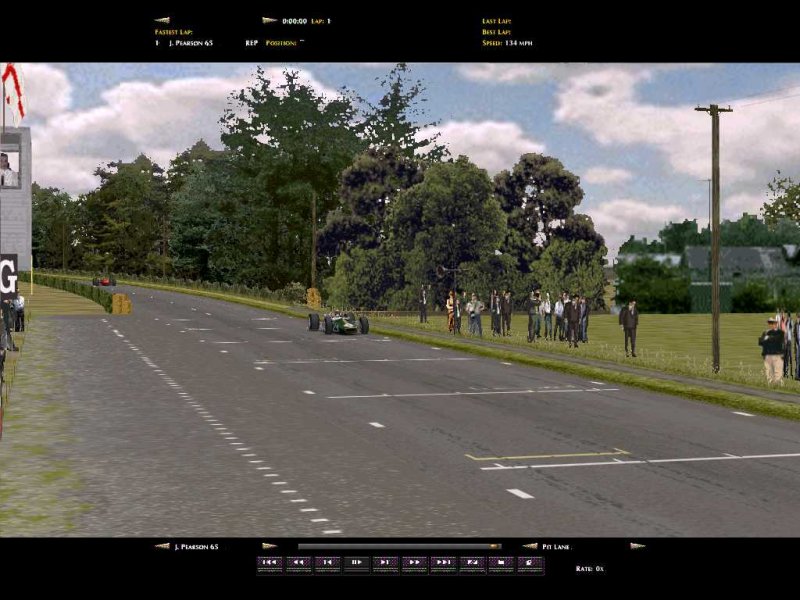
Task: Click J. Pearson 65 under Fastest Lap
Action: coord(191,43)
